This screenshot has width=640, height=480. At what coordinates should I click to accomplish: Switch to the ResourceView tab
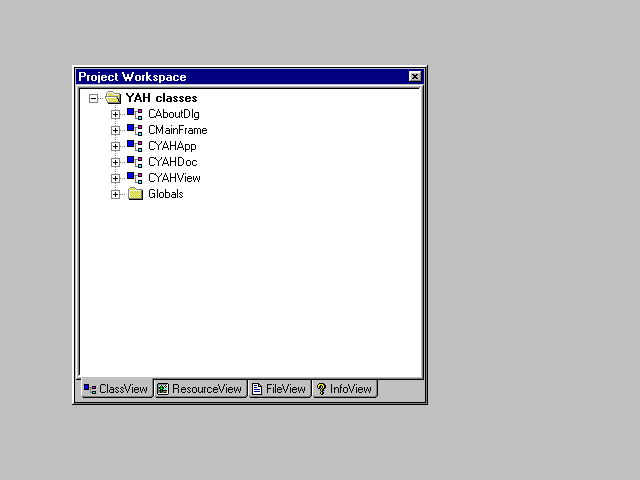coord(200,389)
